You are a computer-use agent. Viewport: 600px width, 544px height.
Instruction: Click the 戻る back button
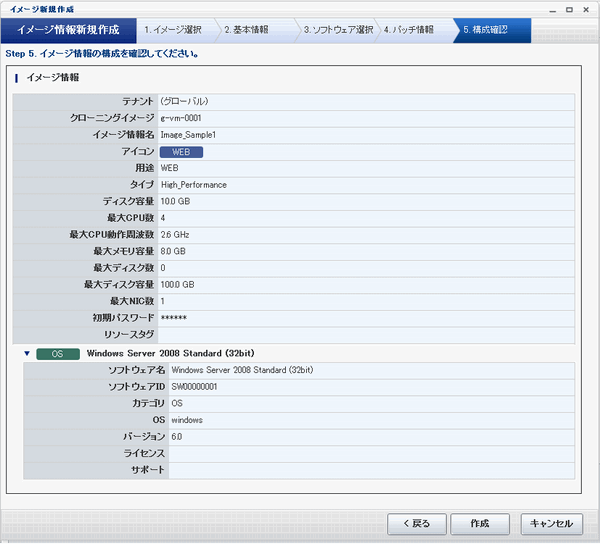tap(417, 524)
